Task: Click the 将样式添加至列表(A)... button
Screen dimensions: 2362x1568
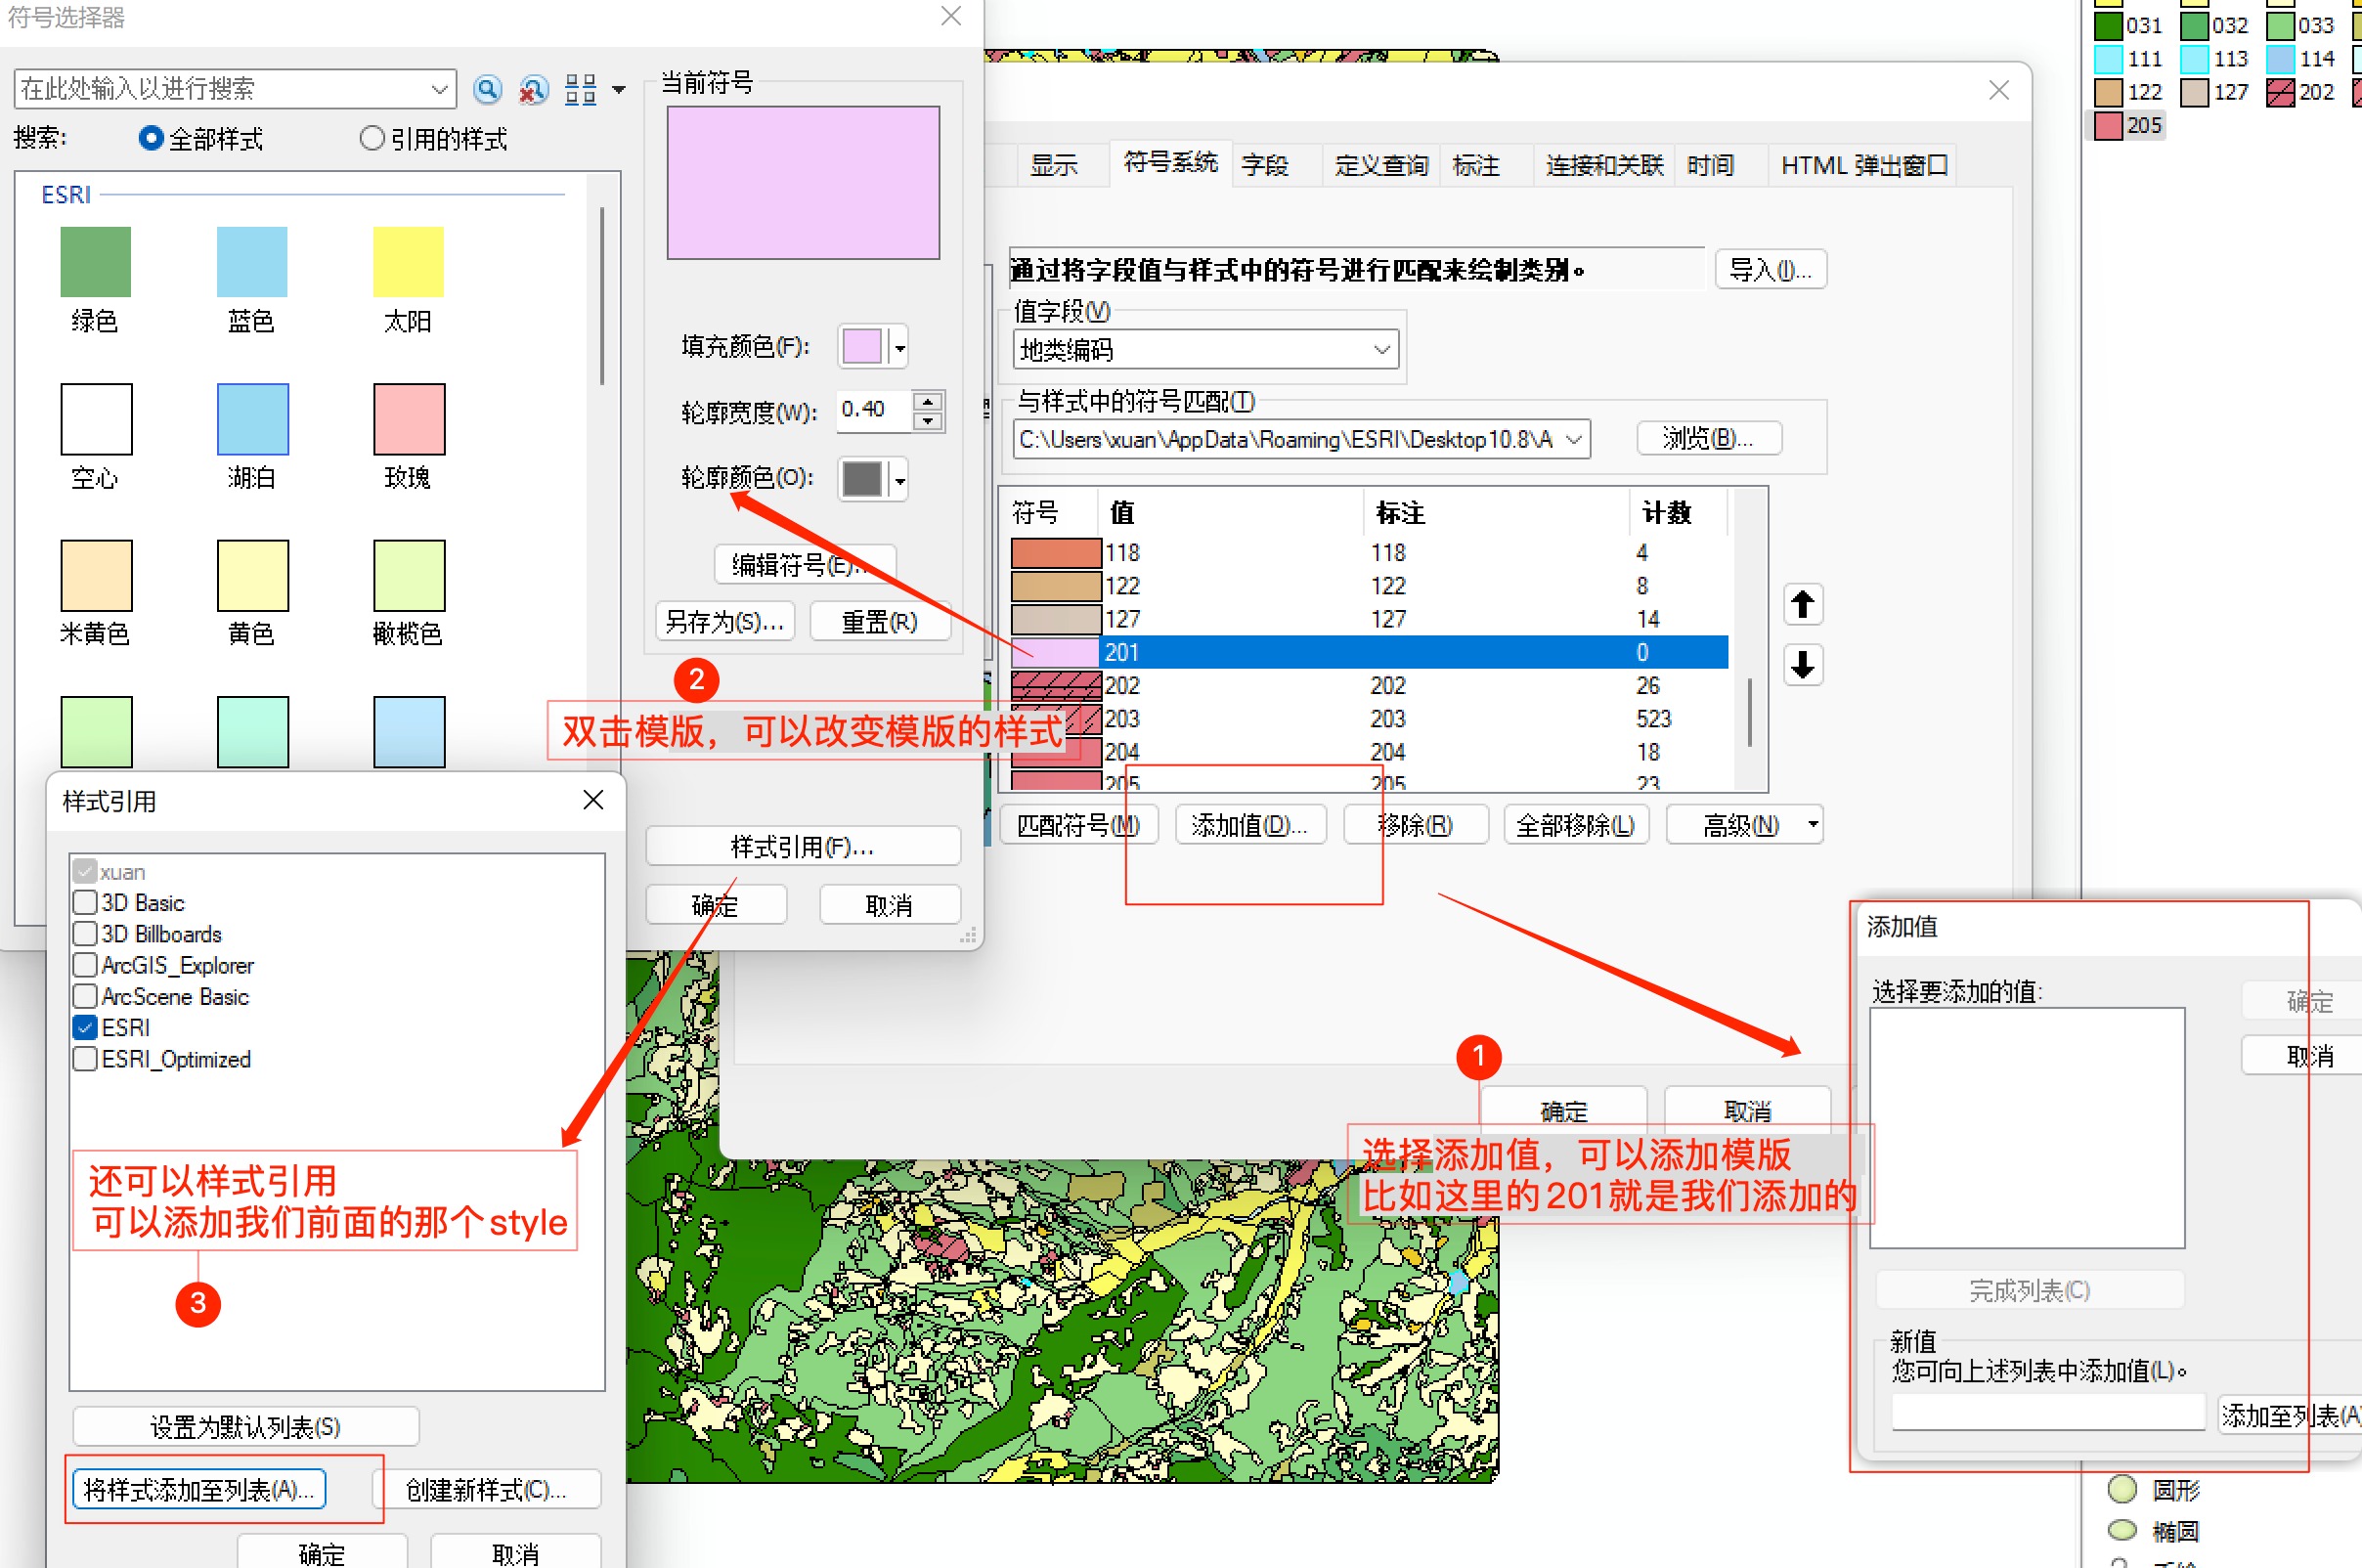Action: pos(199,1489)
